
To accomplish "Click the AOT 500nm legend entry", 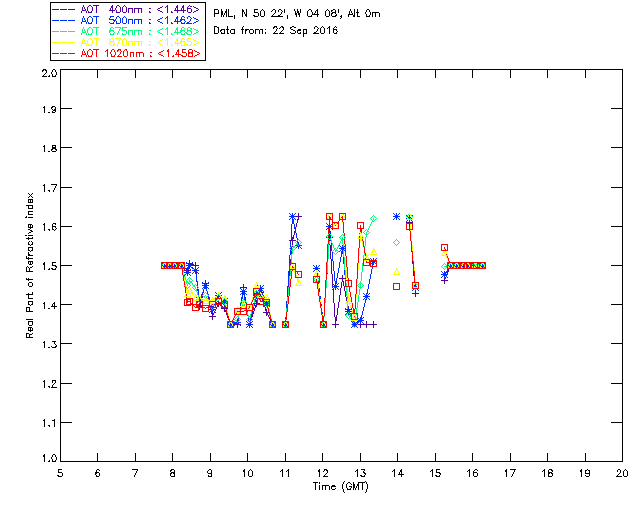I will click(x=126, y=20).
